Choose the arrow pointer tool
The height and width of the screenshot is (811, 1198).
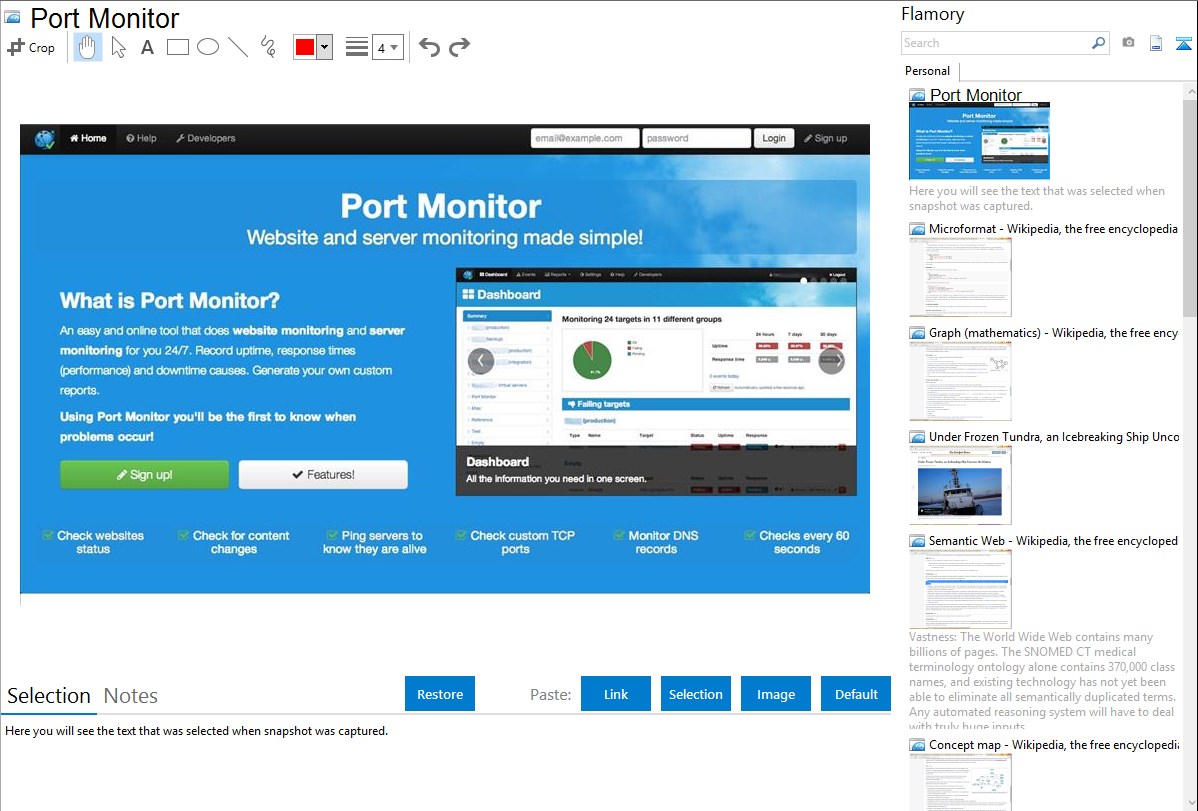pyautogui.click(x=118, y=47)
